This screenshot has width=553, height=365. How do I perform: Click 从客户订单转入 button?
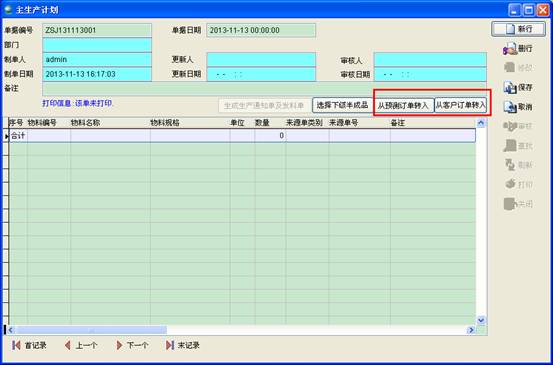click(461, 105)
